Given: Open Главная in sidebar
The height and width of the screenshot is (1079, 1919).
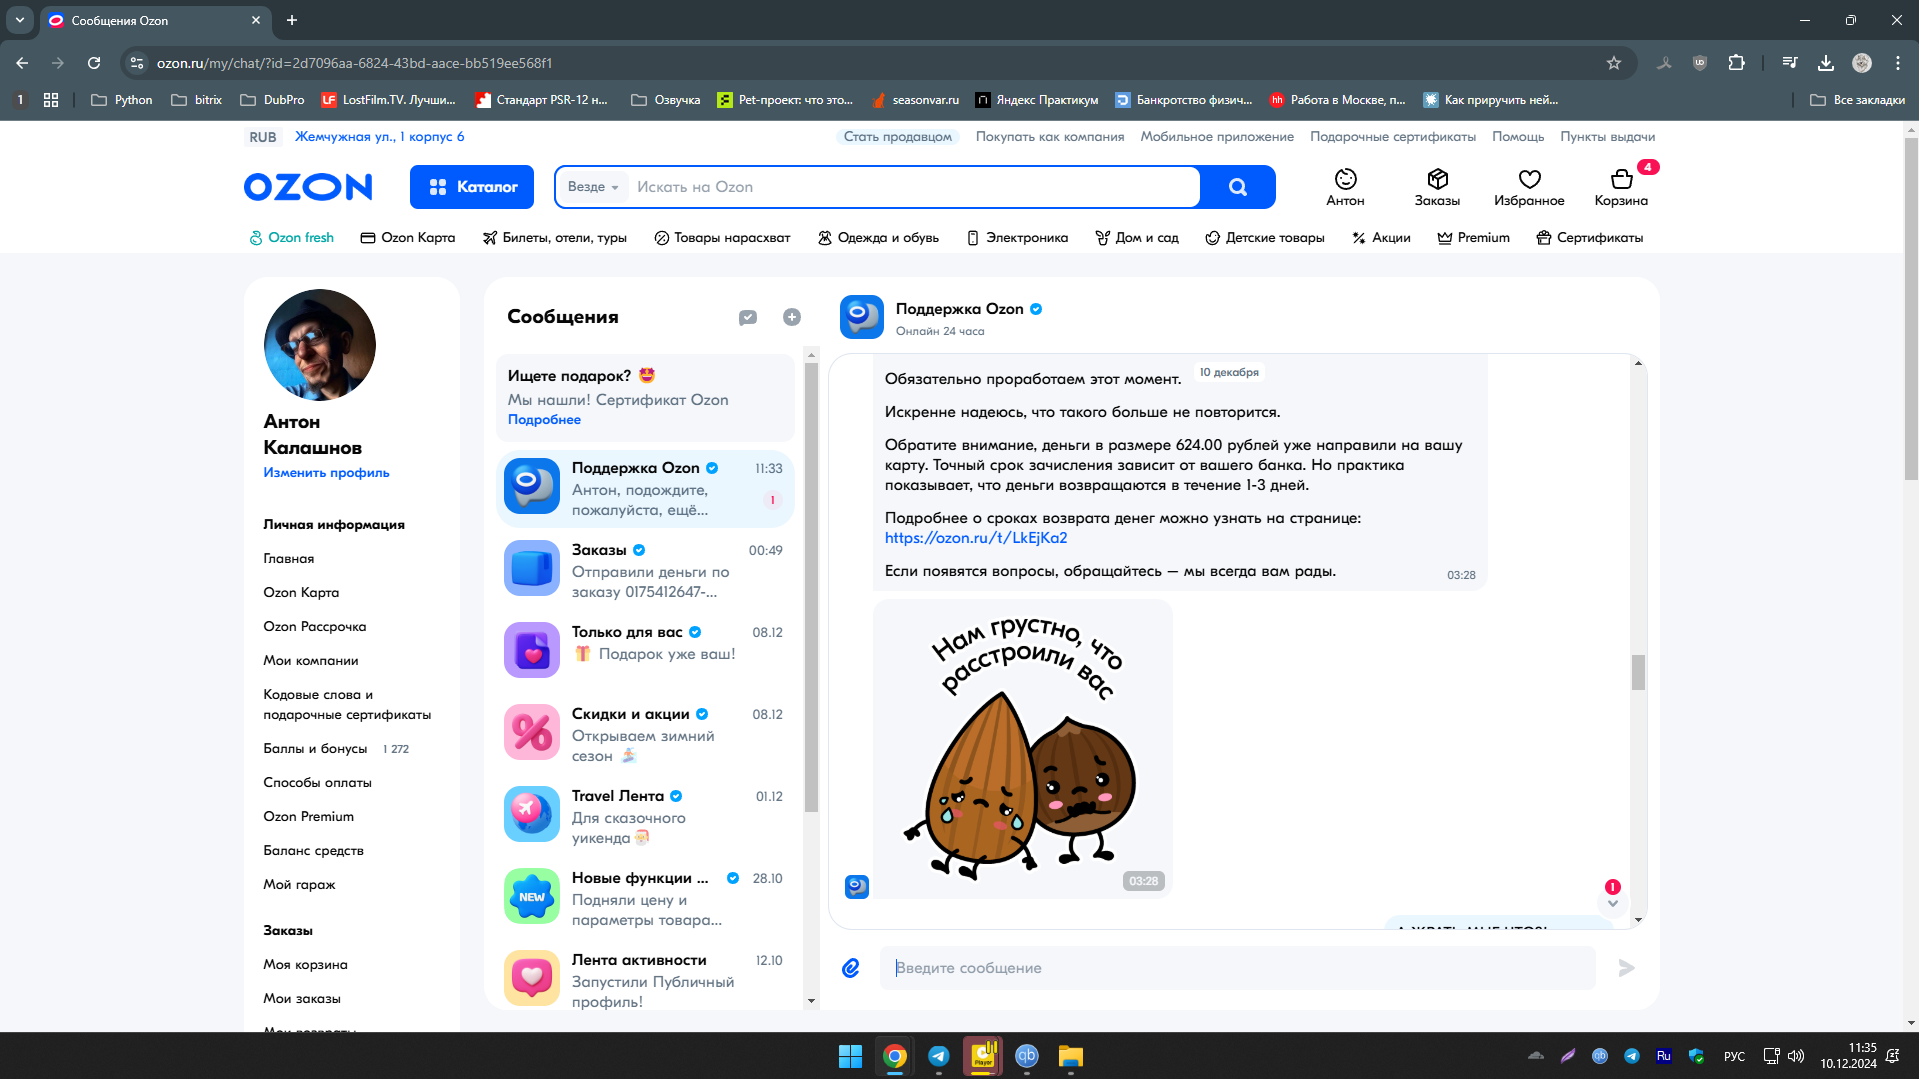Looking at the screenshot, I should (289, 559).
